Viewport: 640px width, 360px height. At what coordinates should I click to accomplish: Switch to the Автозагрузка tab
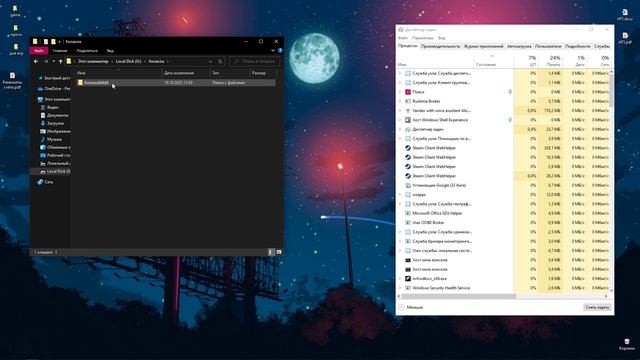[x=519, y=47]
